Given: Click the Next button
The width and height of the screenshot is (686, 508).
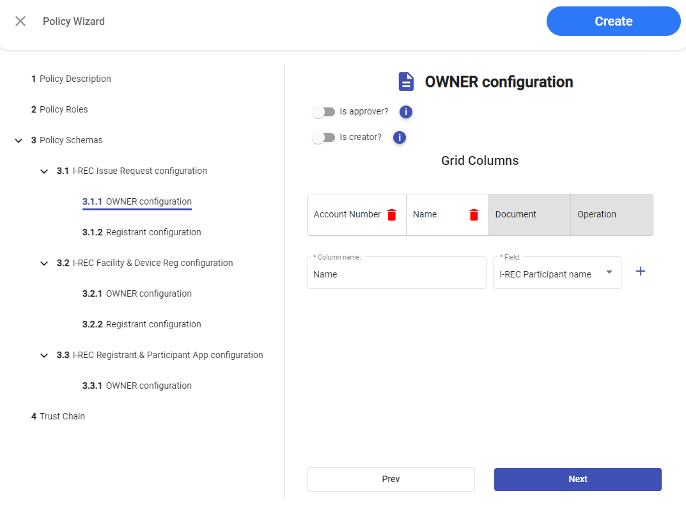Looking at the screenshot, I should click(x=577, y=479).
